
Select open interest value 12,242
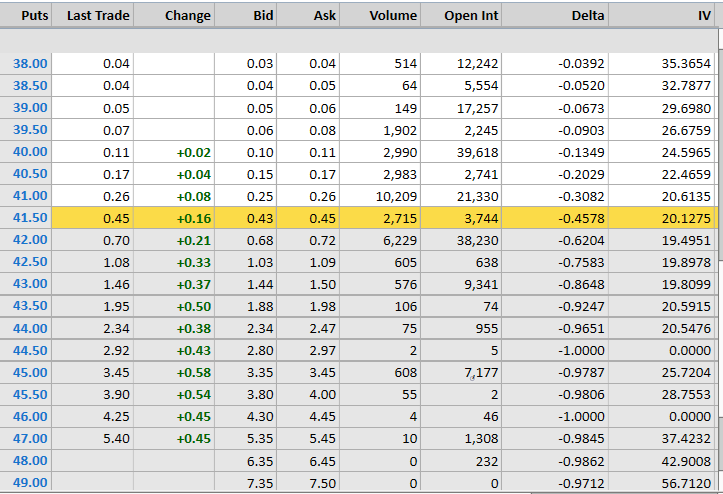pyautogui.click(x=477, y=64)
